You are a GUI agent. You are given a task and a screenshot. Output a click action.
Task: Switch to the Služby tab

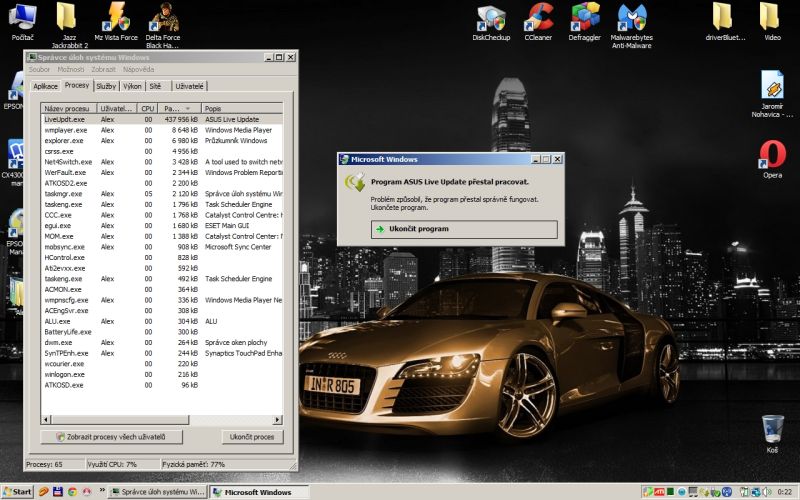pos(106,87)
